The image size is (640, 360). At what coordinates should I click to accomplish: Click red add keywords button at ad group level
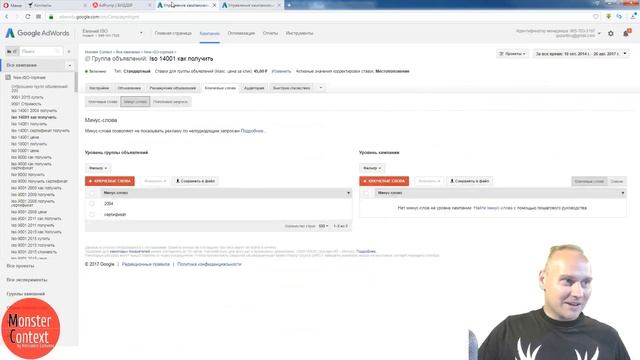pos(110,181)
